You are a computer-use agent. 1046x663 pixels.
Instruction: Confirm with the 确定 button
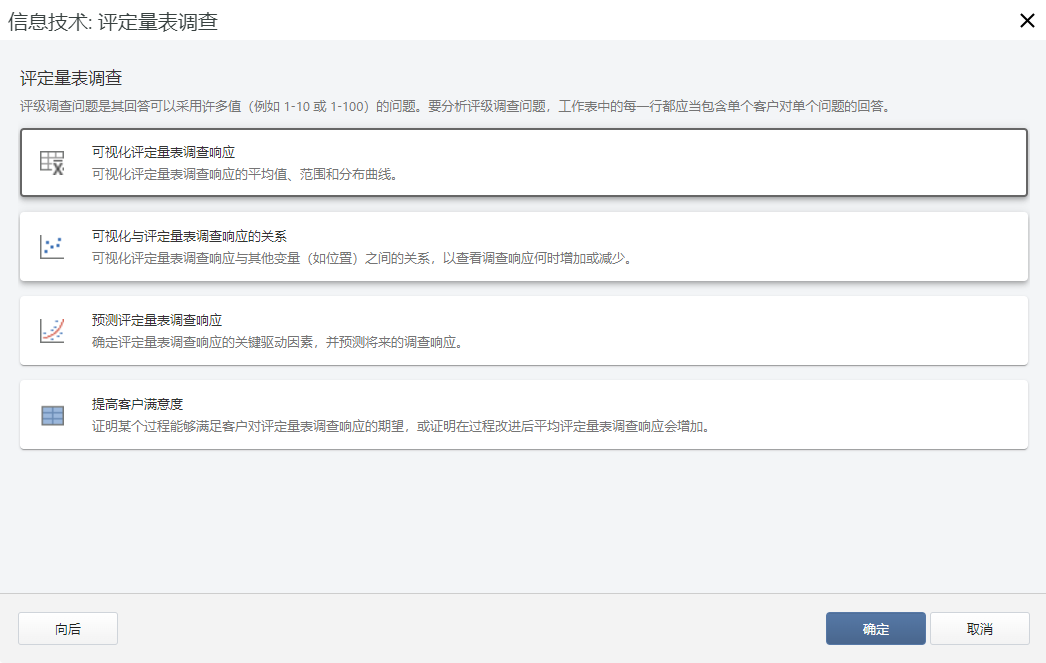(875, 628)
